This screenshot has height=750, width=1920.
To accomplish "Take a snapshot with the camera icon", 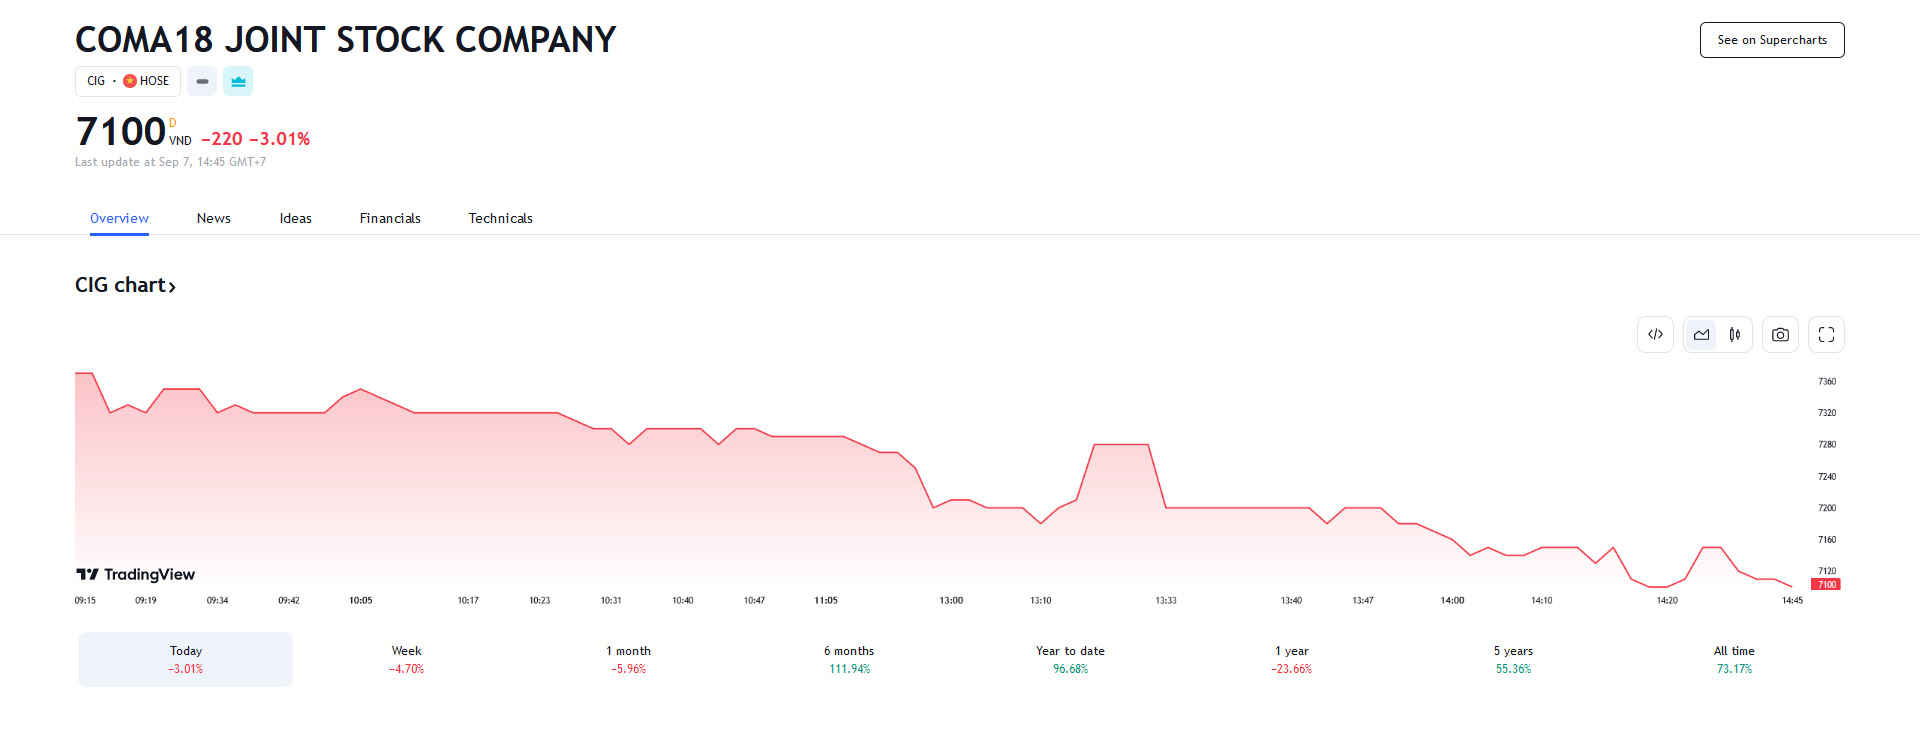I will (1780, 334).
